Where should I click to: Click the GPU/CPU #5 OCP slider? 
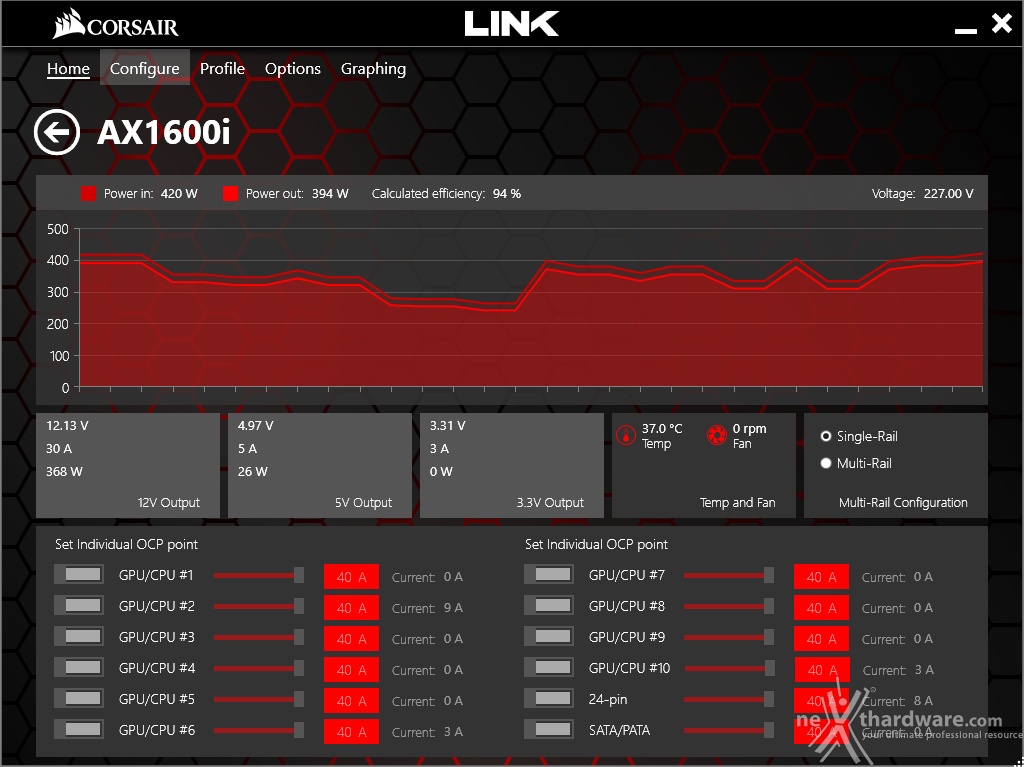click(259, 699)
